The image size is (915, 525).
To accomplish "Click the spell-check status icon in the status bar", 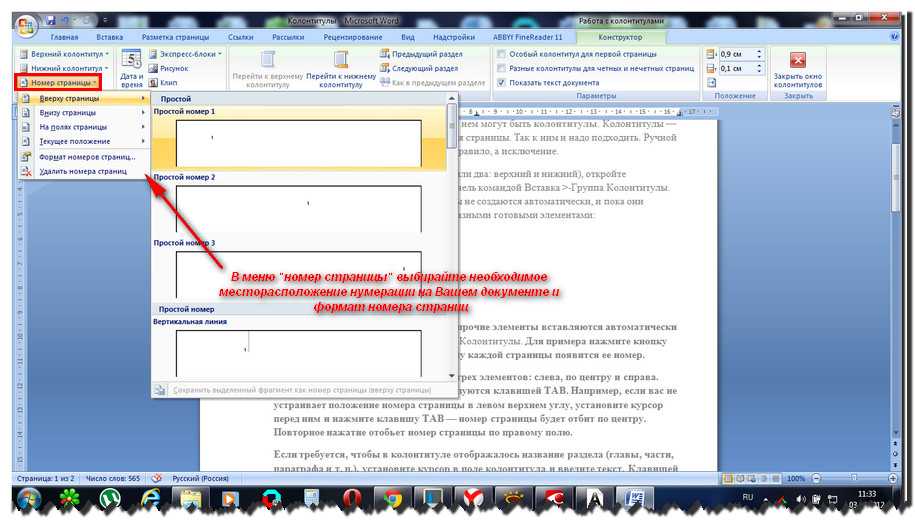I will (x=156, y=478).
